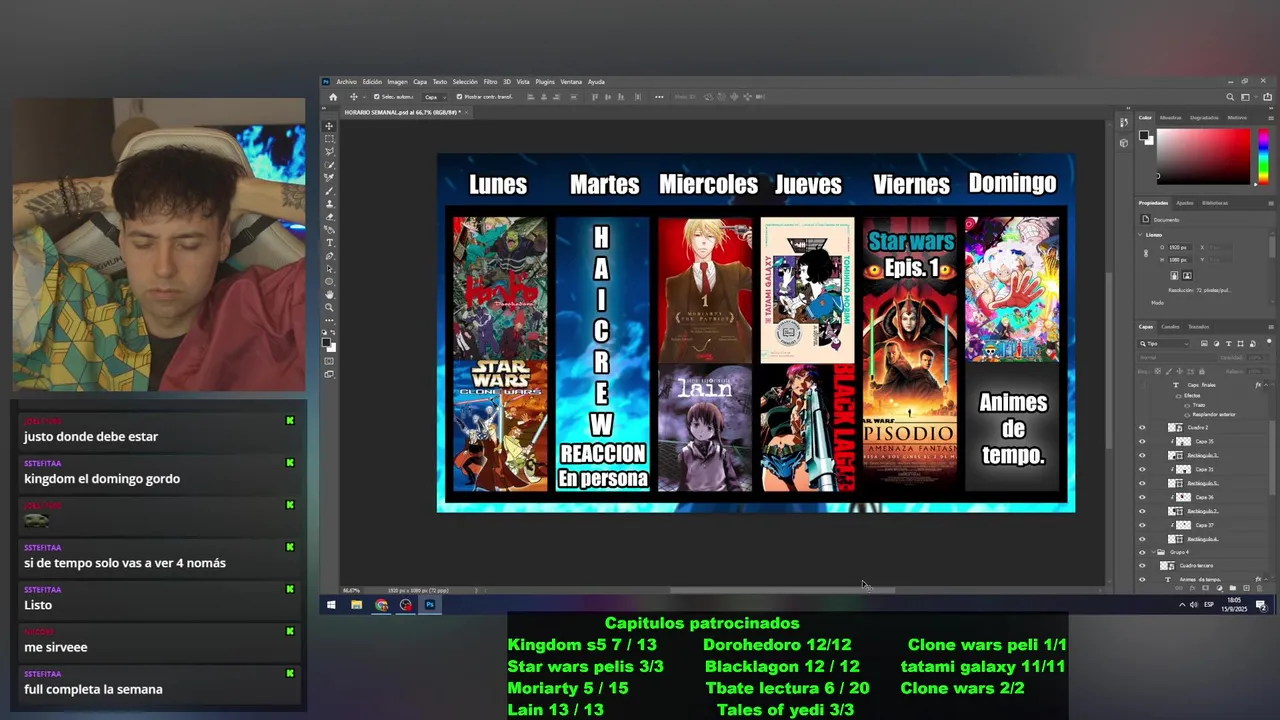The width and height of the screenshot is (1280, 720).
Task: Switch to the Ajustes tab
Action: (x=1185, y=203)
